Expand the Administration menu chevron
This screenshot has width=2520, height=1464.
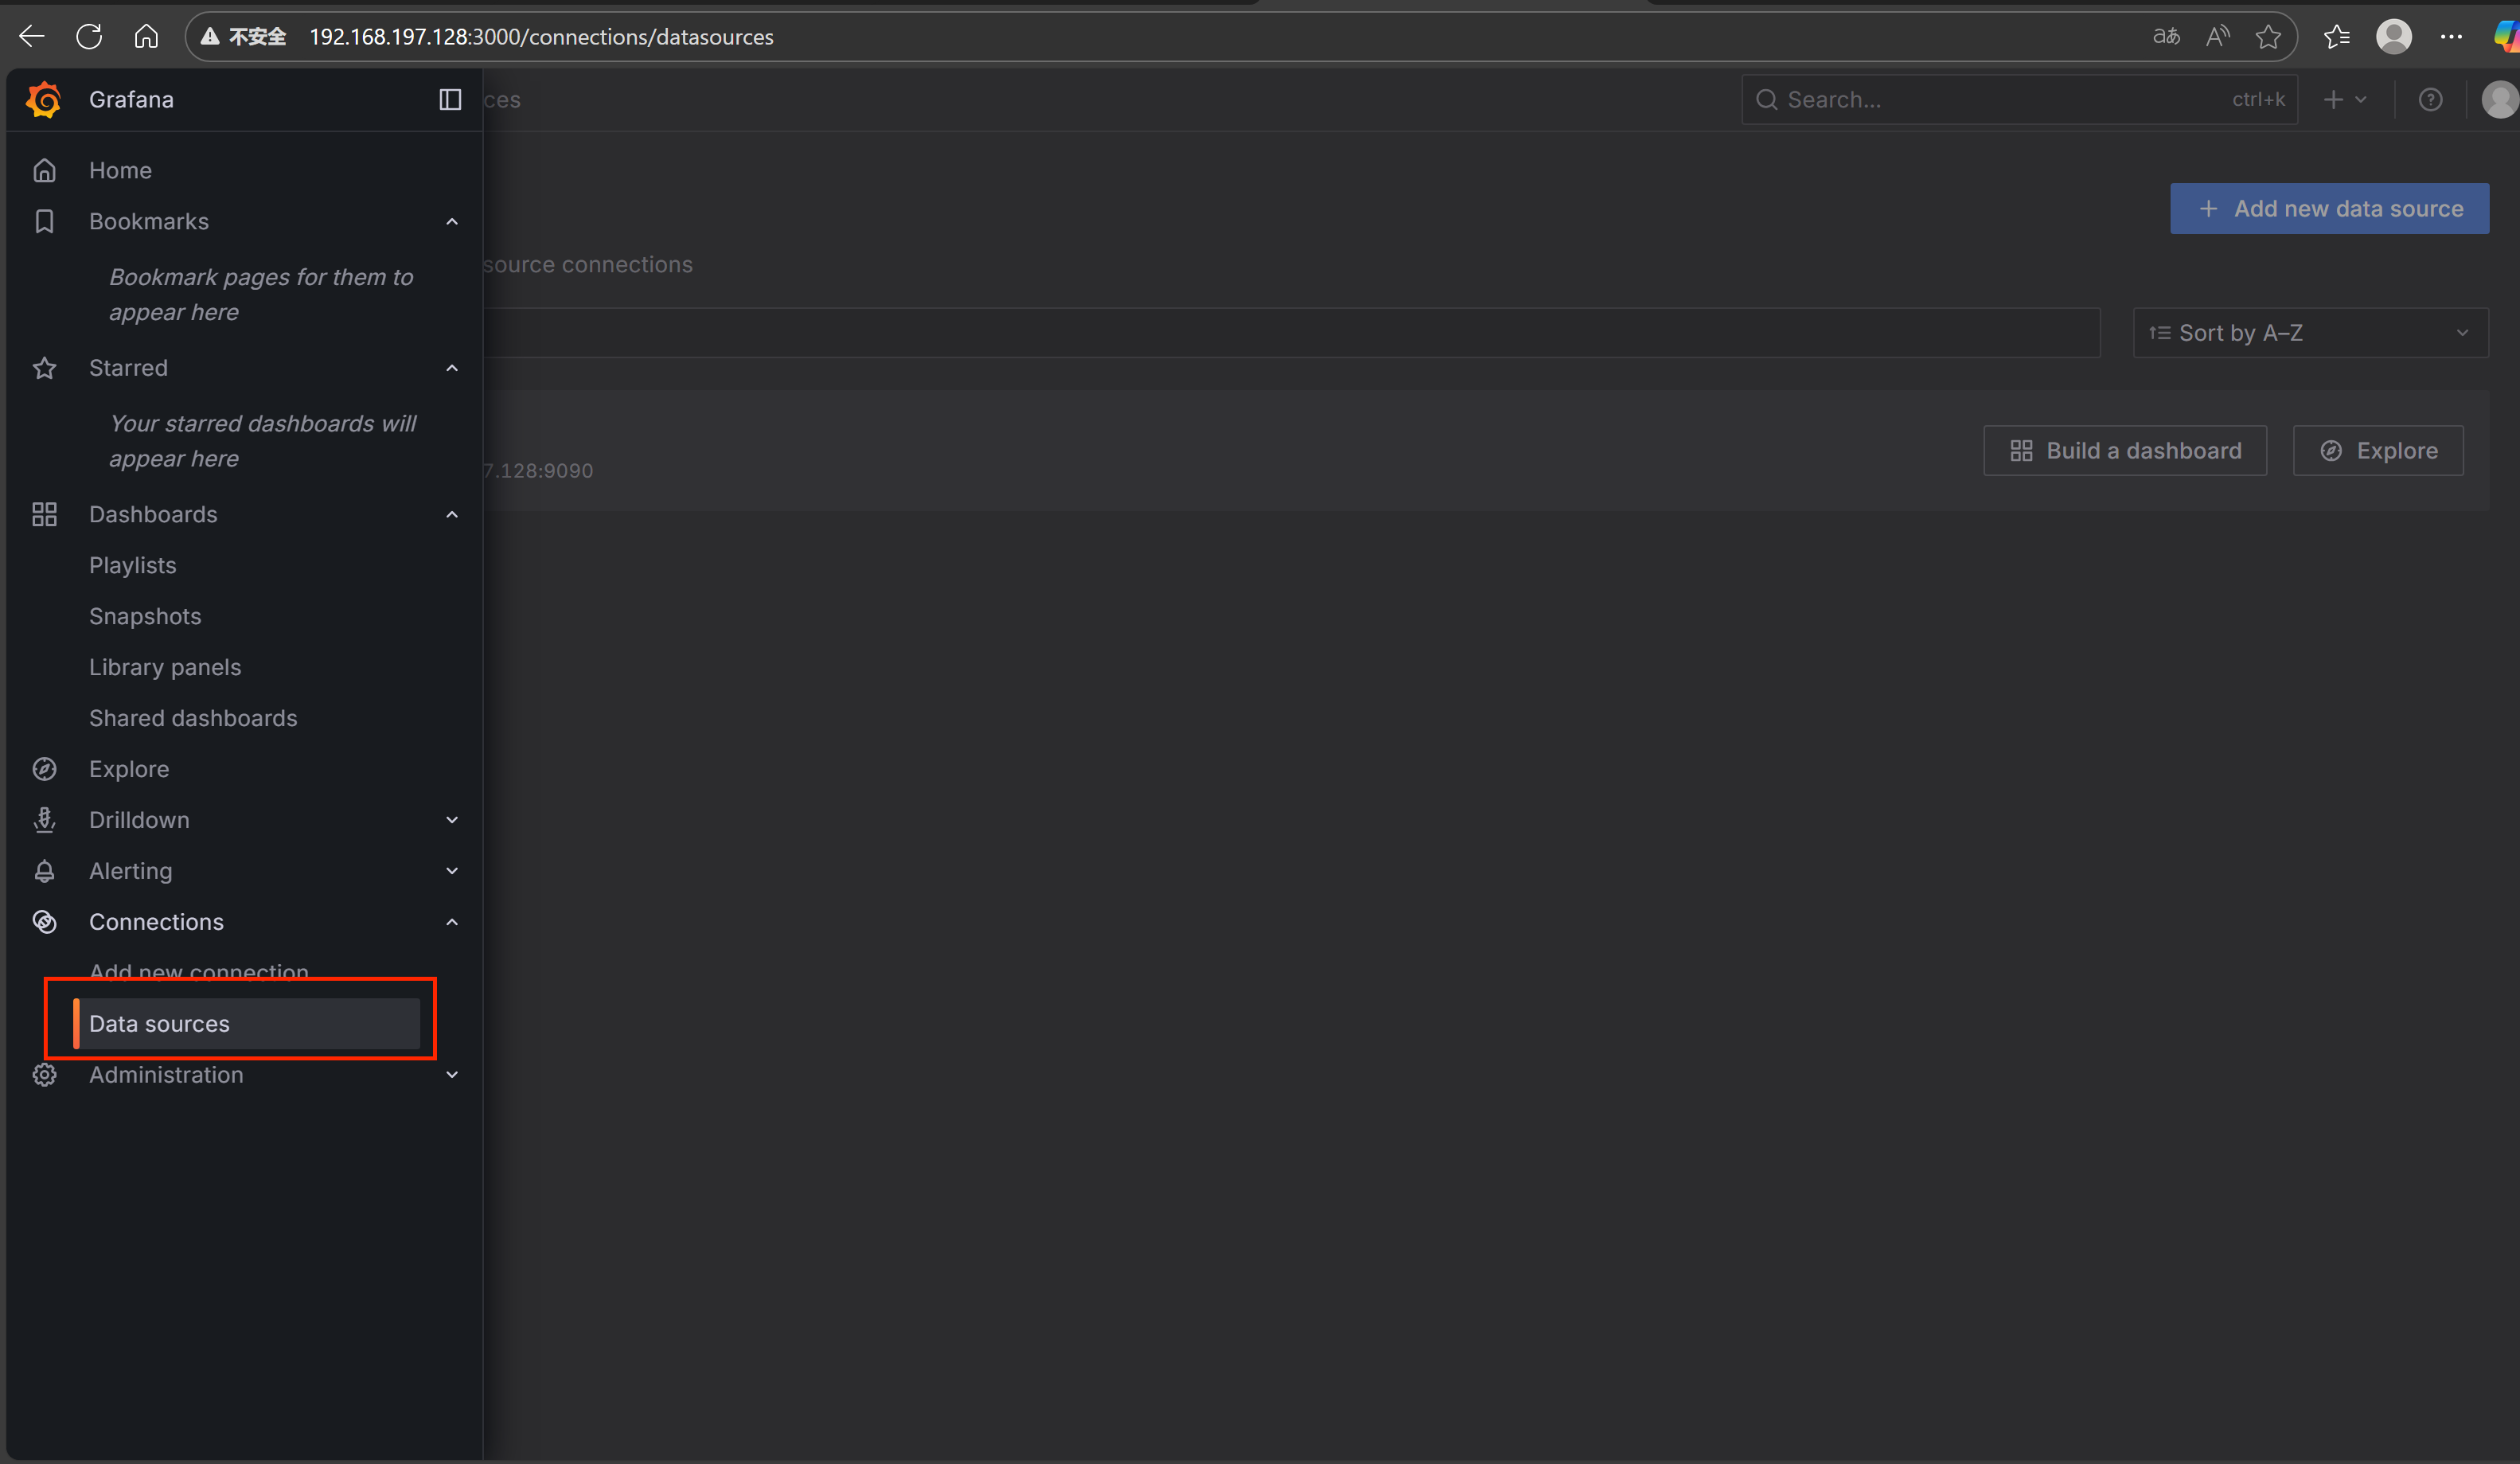point(452,1075)
